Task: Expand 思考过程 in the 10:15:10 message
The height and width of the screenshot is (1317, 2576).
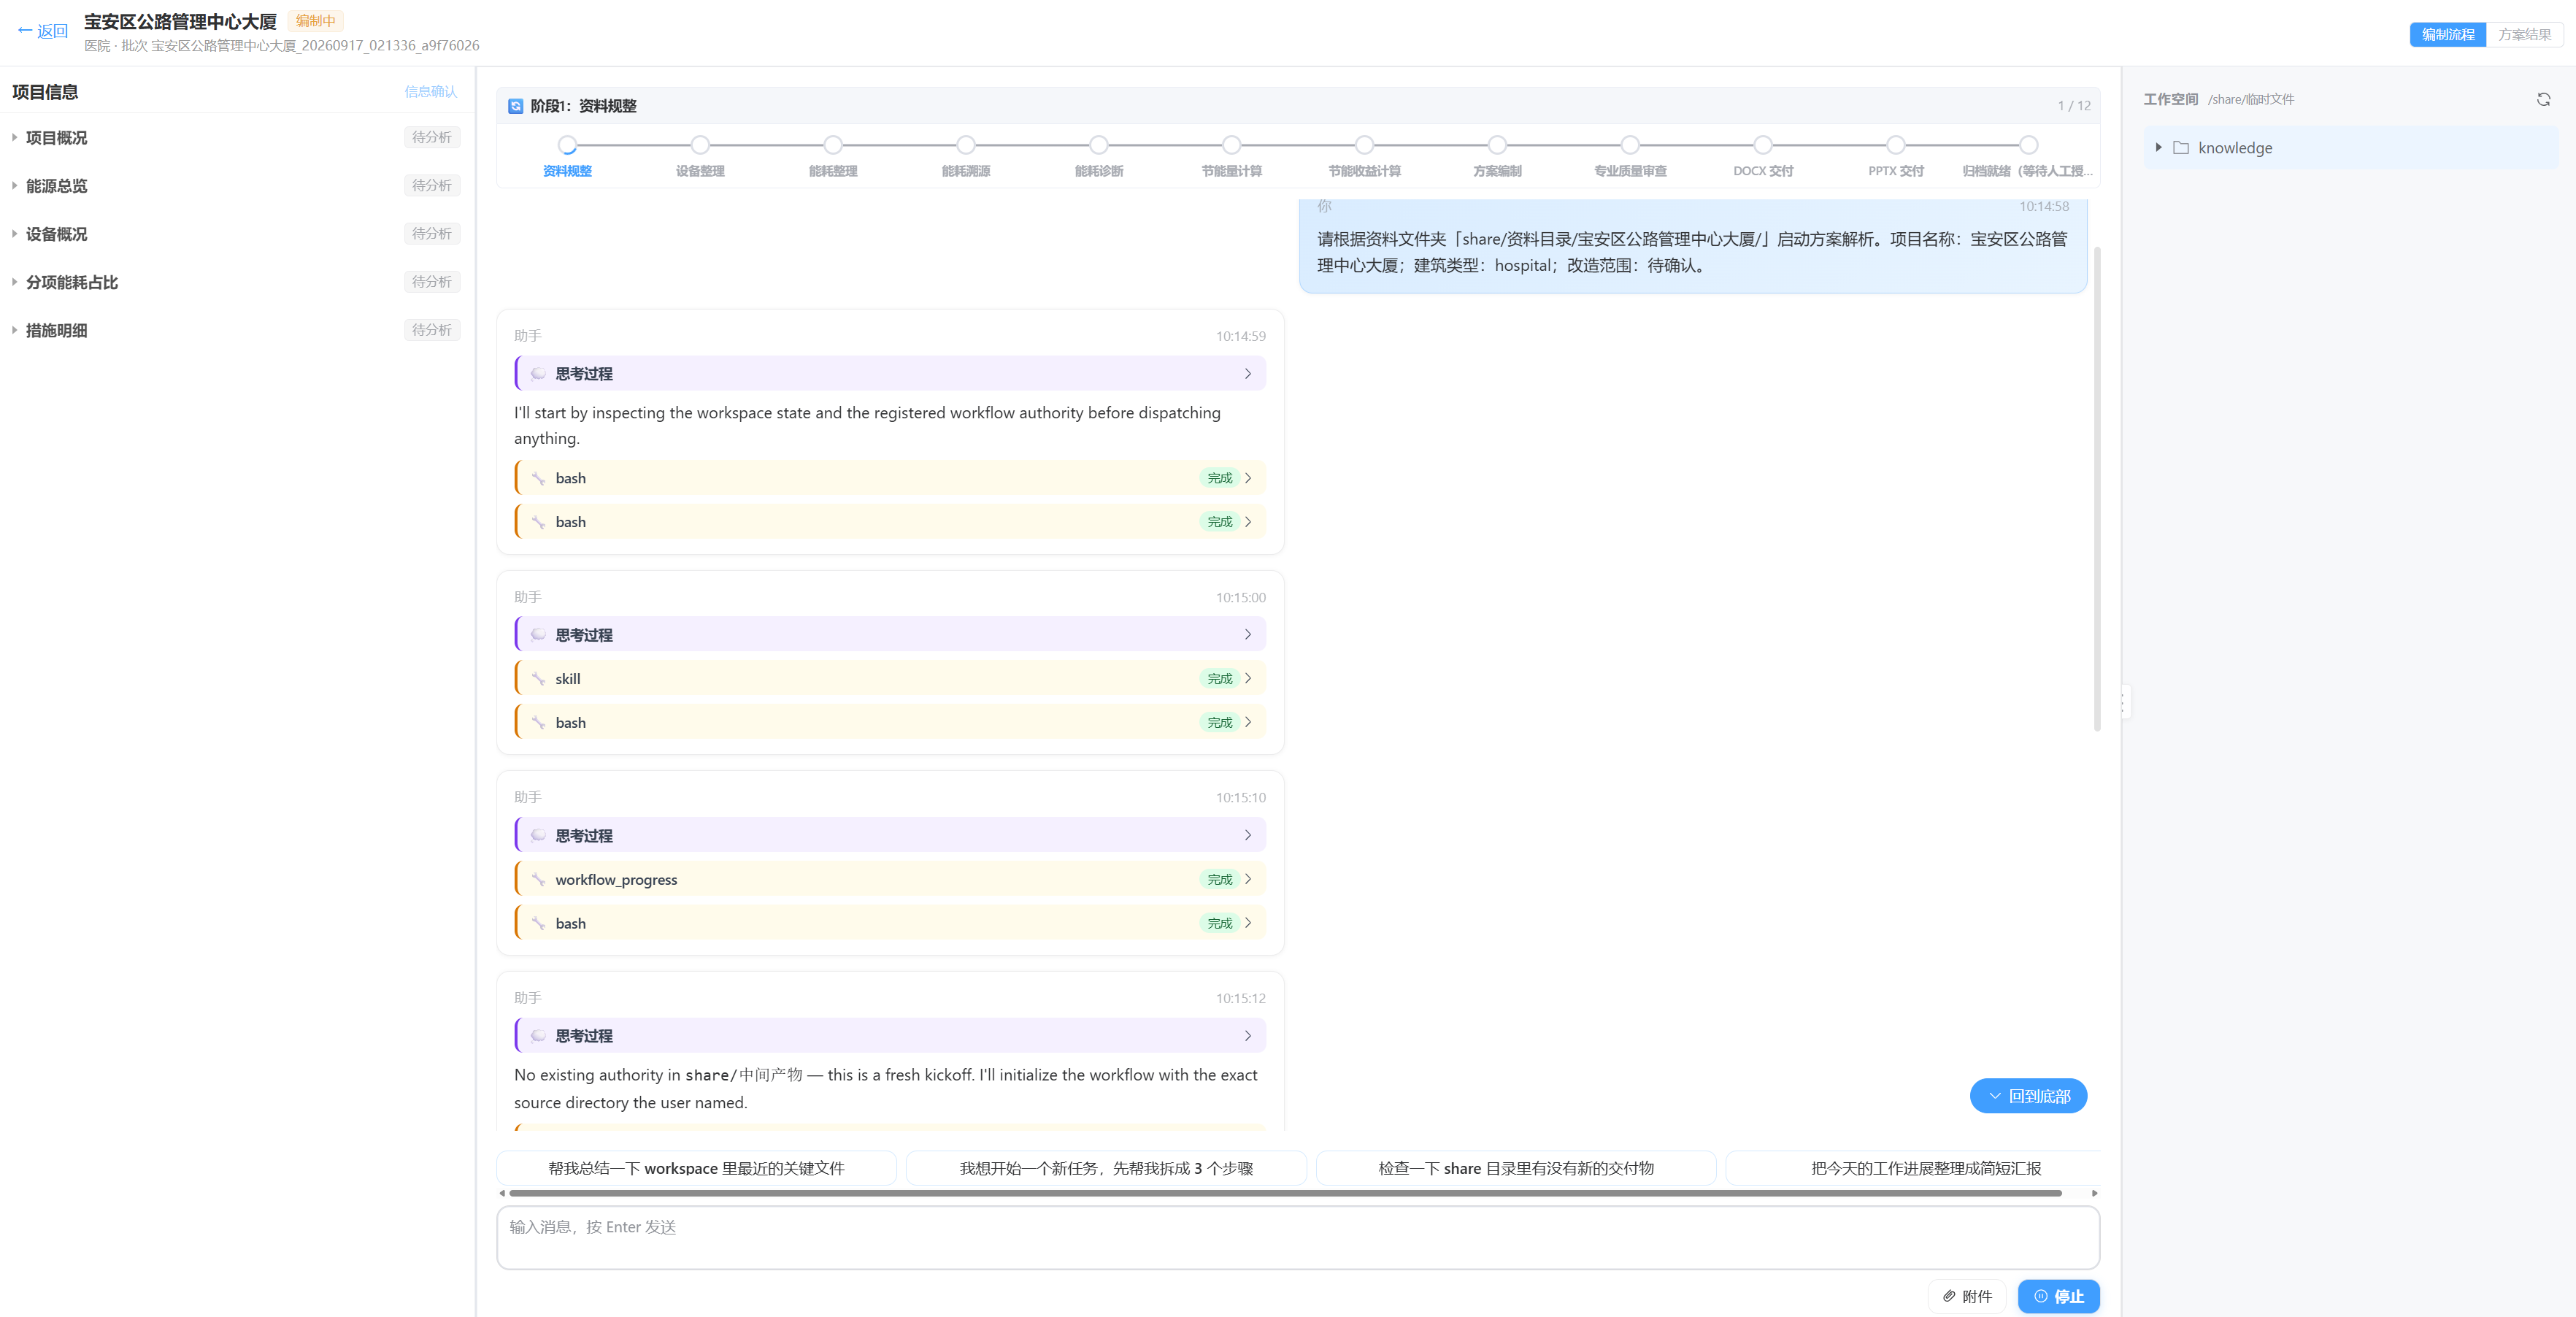Action: [x=890, y=835]
